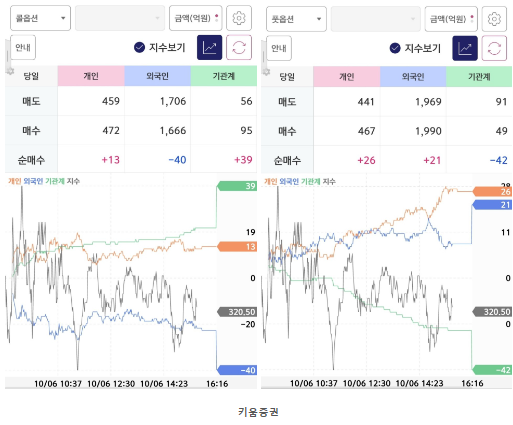Toggle chart view in put option panel
The width and height of the screenshot is (513, 425).
[x=465, y=49]
